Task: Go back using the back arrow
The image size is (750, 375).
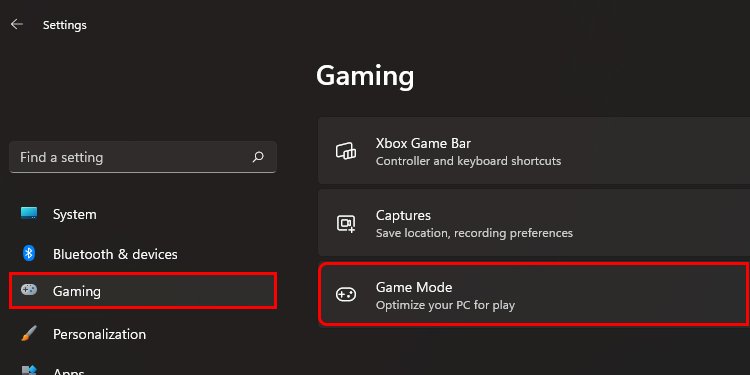Action: (17, 24)
